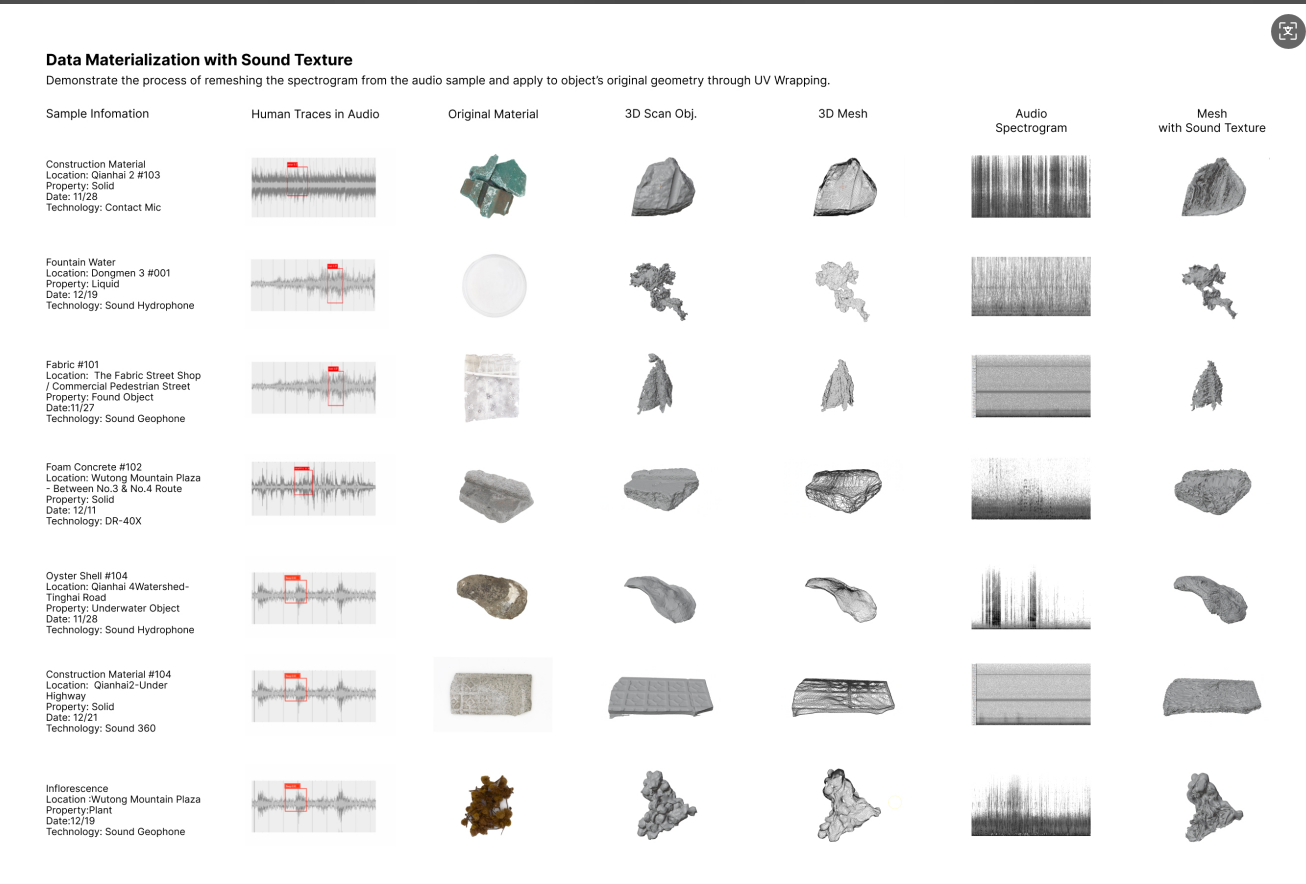Screen dimensions: 1306x884
Task: Click the "Fountain Water" sample name
Action: [81, 262]
